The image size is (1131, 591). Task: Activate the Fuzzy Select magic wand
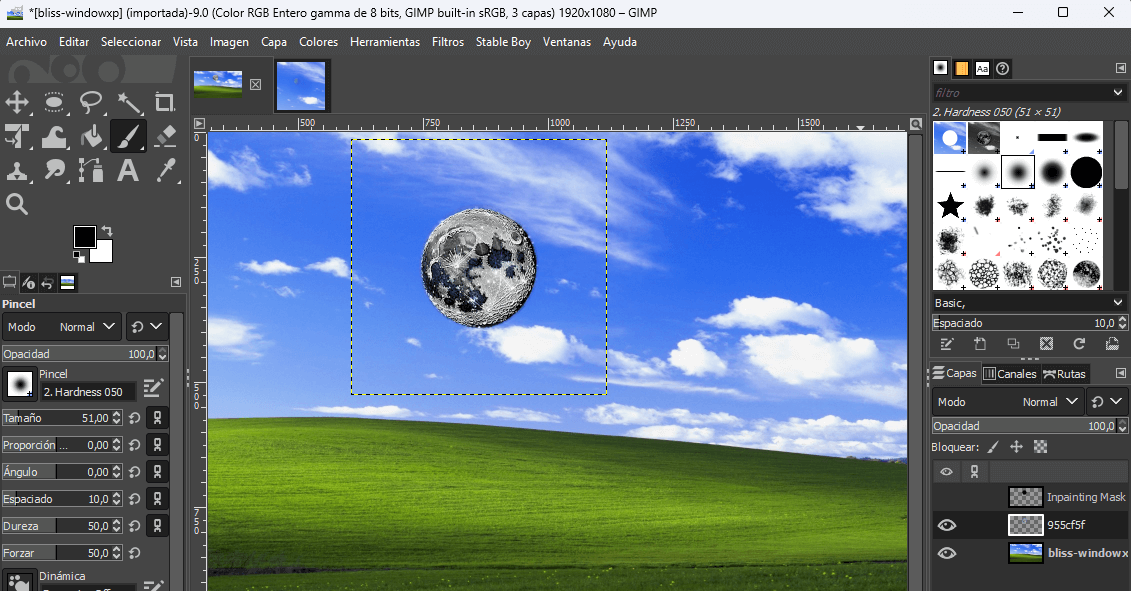pos(128,102)
